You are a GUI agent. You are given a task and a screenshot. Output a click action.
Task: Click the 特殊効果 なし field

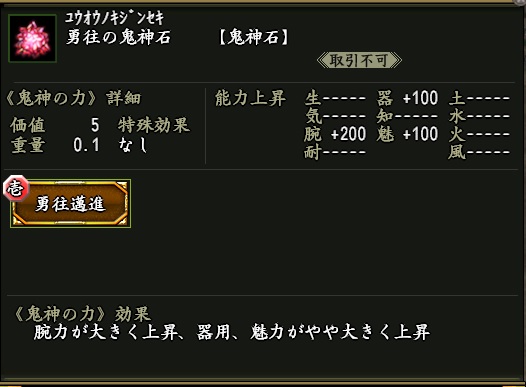click(154, 135)
